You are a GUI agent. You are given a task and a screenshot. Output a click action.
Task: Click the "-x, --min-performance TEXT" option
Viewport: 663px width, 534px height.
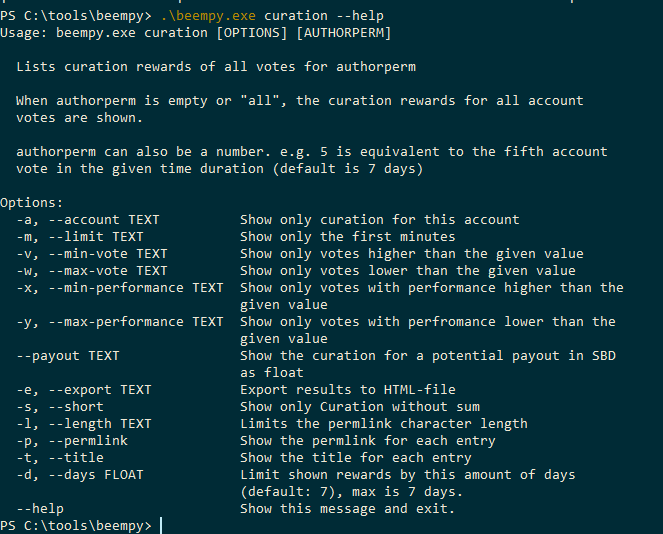(x=120, y=287)
